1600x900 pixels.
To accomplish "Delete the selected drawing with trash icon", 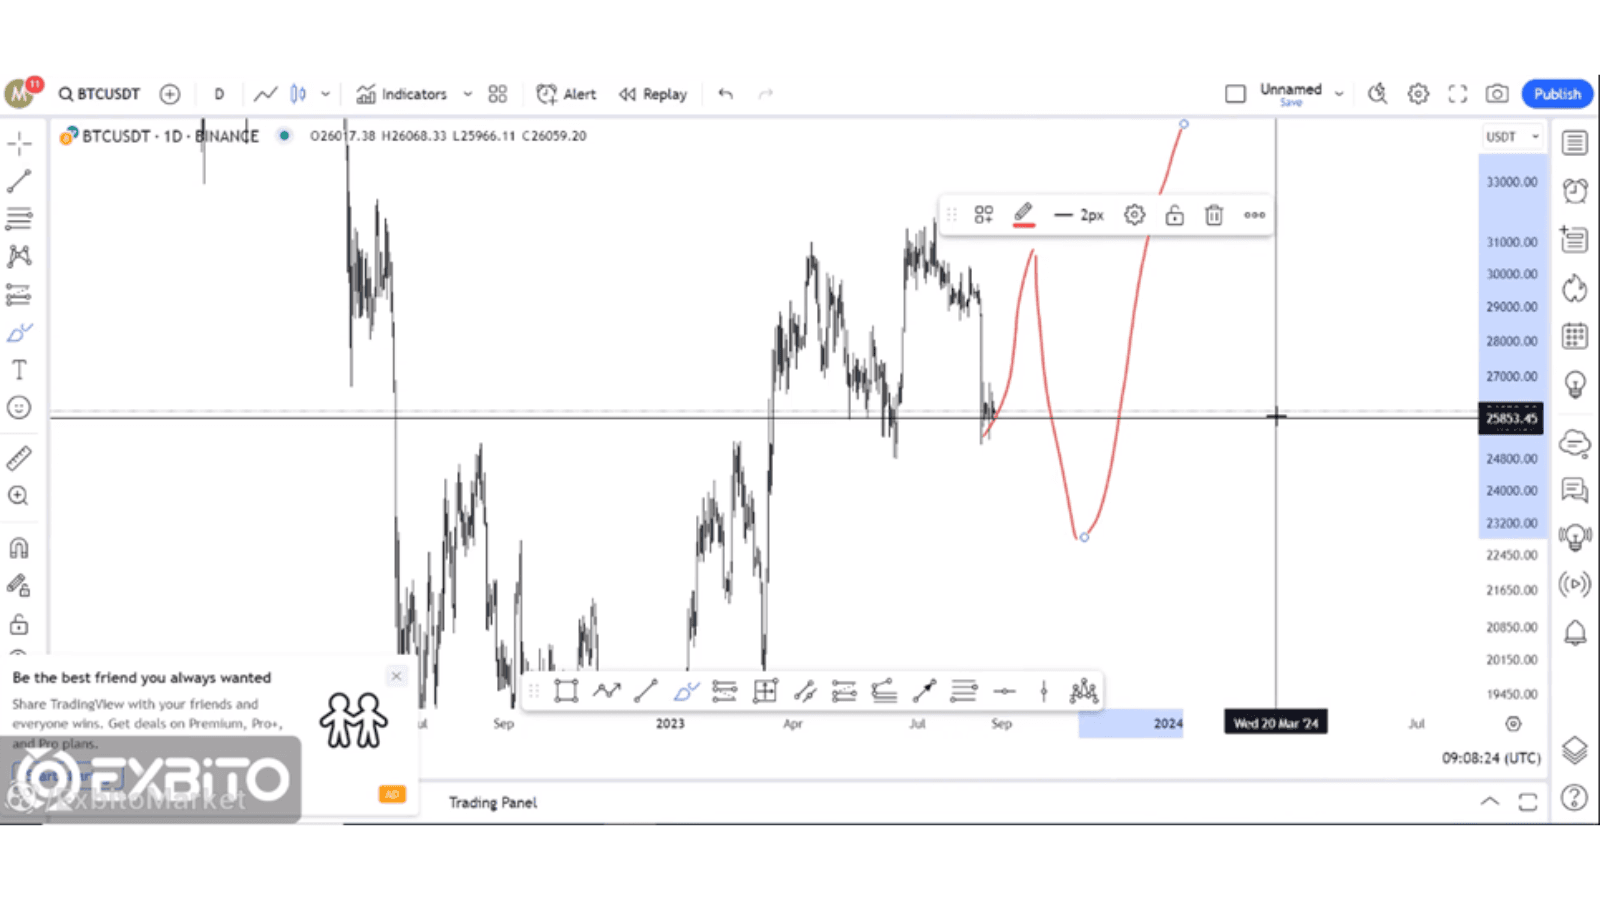I will pyautogui.click(x=1214, y=214).
